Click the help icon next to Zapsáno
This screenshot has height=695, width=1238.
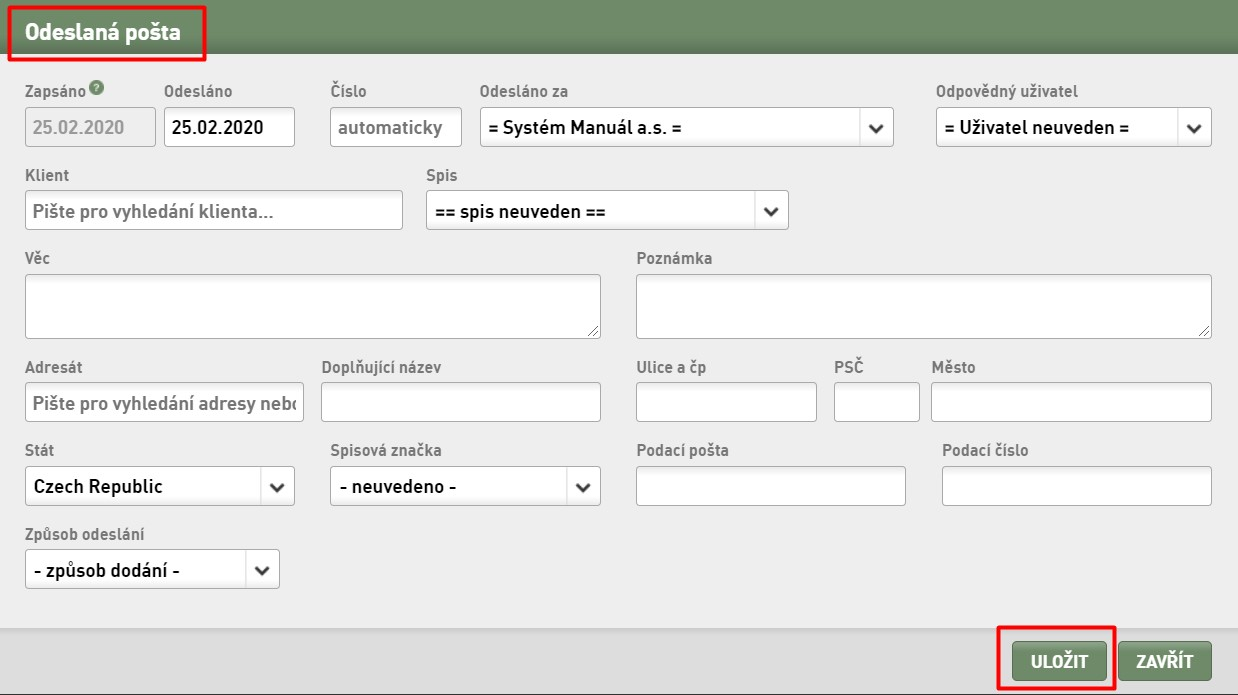[x=96, y=87]
